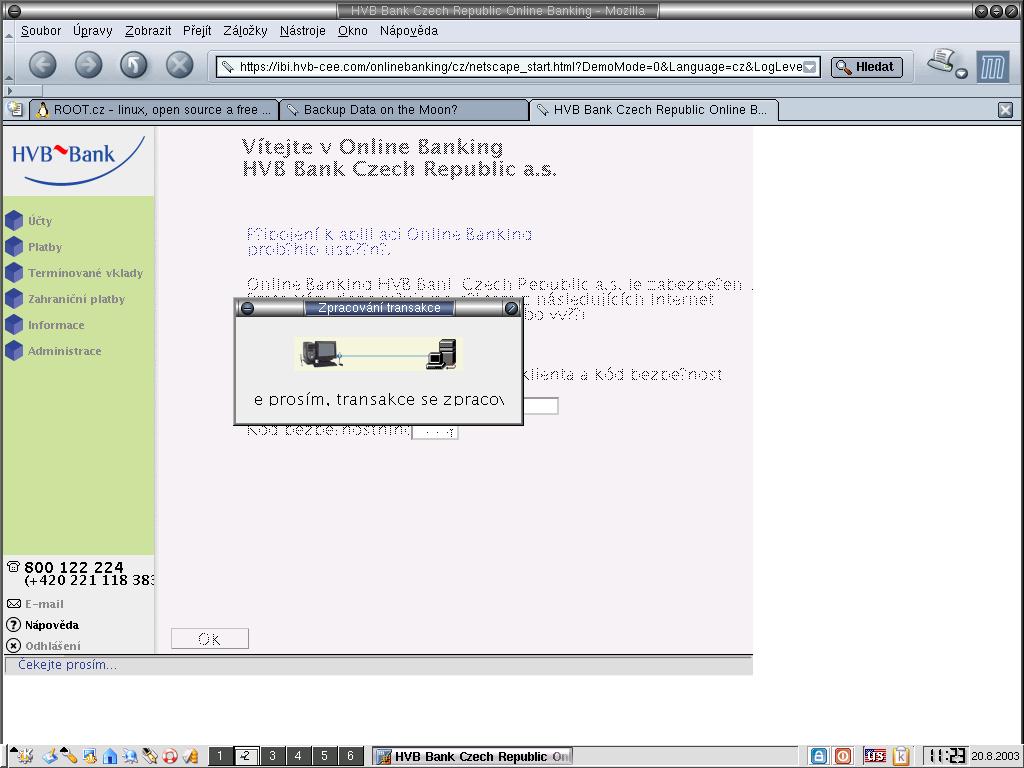The width and height of the screenshot is (1024, 768).
Task: Open the Přejít menu
Action: click(197, 31)
